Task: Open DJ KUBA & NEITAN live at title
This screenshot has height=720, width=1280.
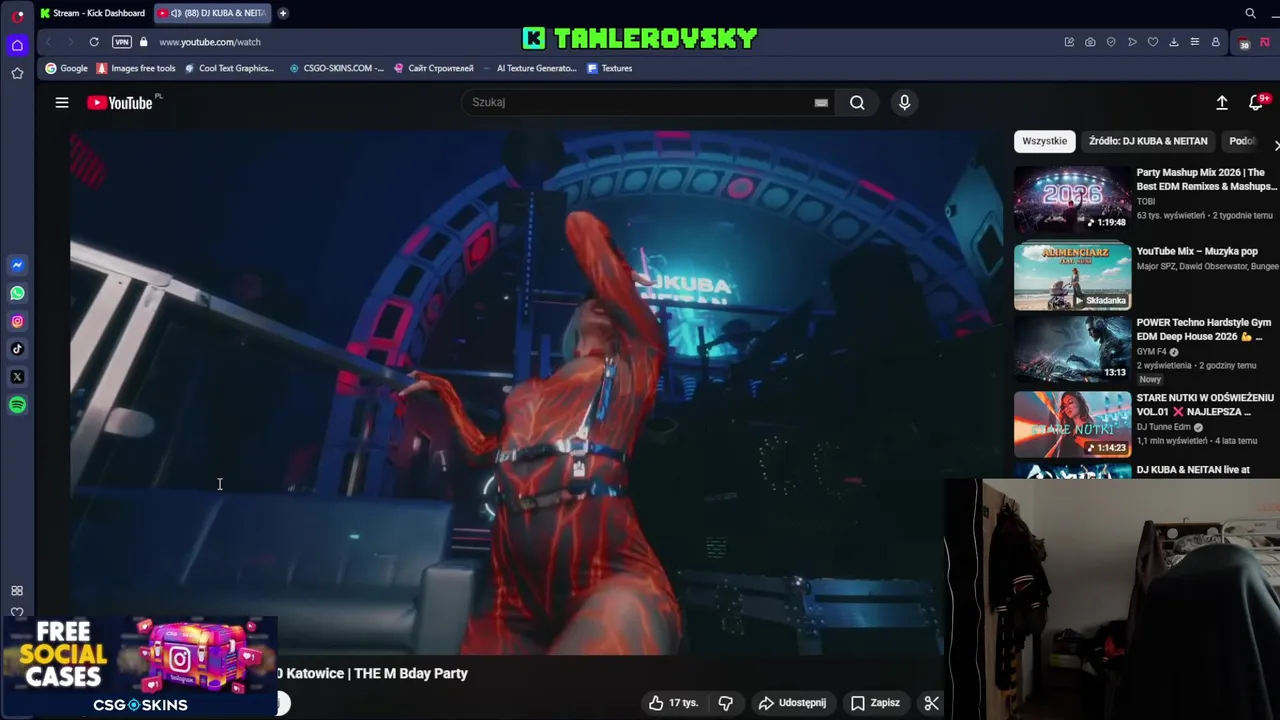Action: pyautogui.click(x=1193, y=469)
